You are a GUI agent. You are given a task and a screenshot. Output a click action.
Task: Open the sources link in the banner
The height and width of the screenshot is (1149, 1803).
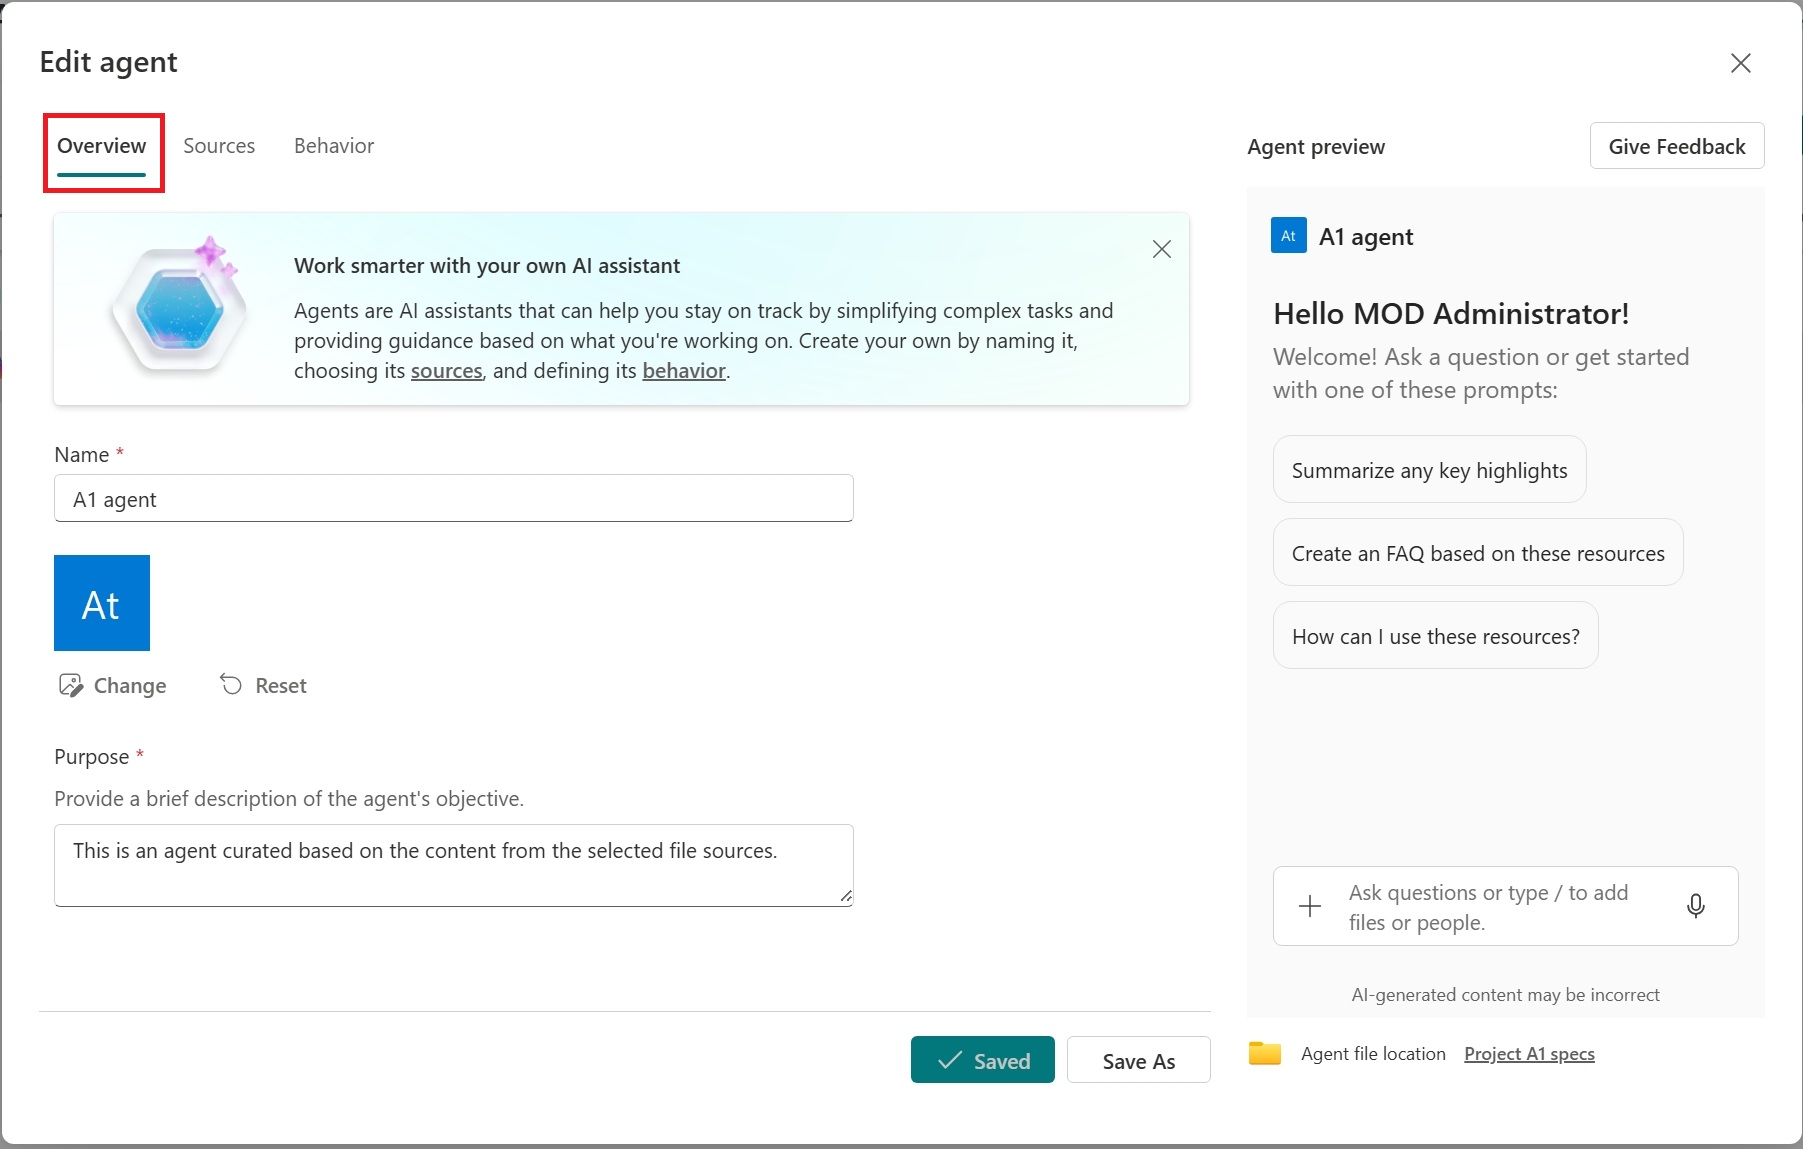(x=446, y=371)
